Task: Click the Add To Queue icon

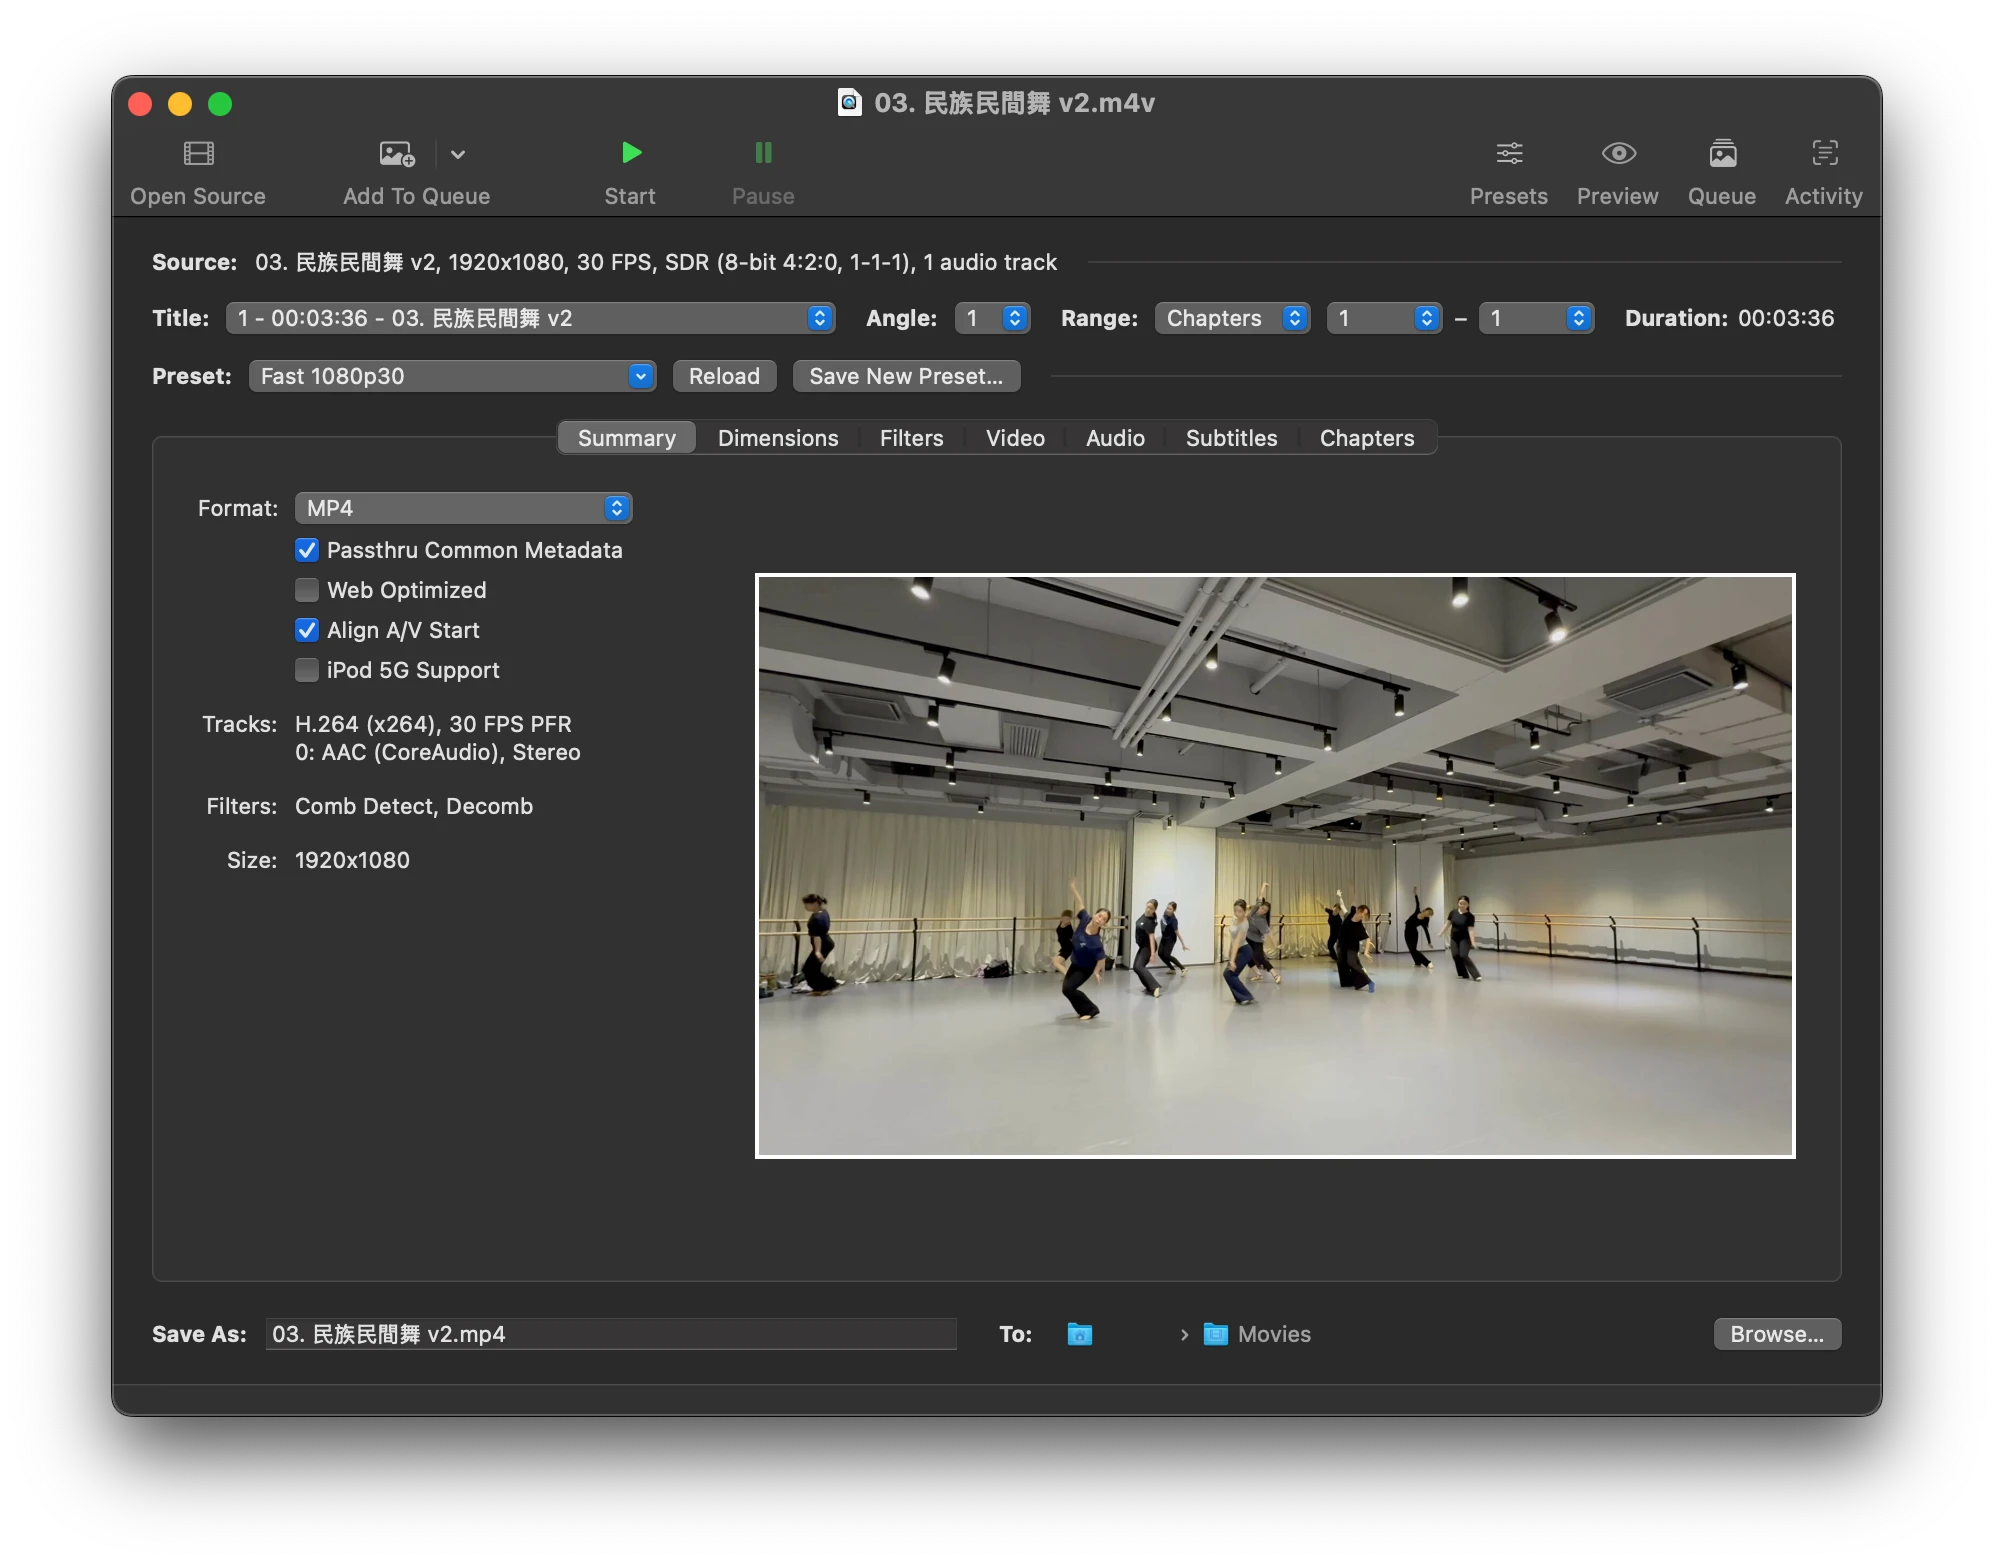Action: pyautogui.click(x=397, y=153)
